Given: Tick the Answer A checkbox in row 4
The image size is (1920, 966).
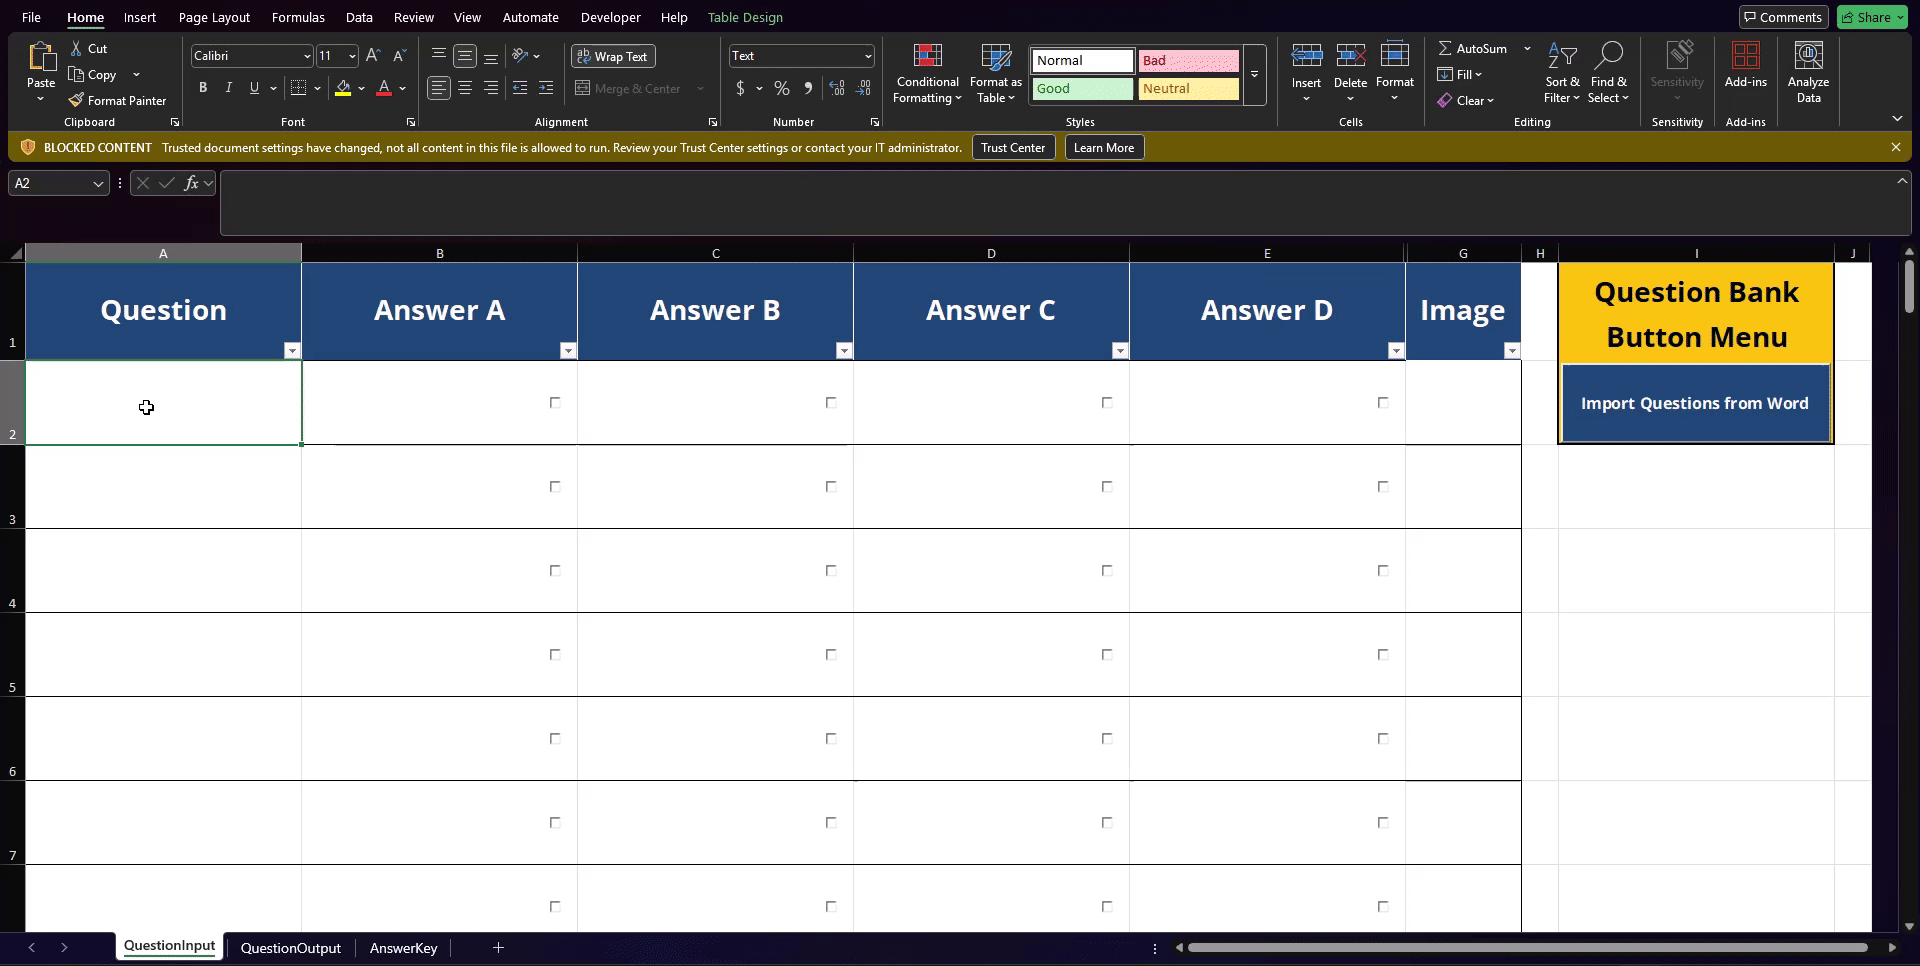Looking at the screenshot, I should [x=555, y=571].
